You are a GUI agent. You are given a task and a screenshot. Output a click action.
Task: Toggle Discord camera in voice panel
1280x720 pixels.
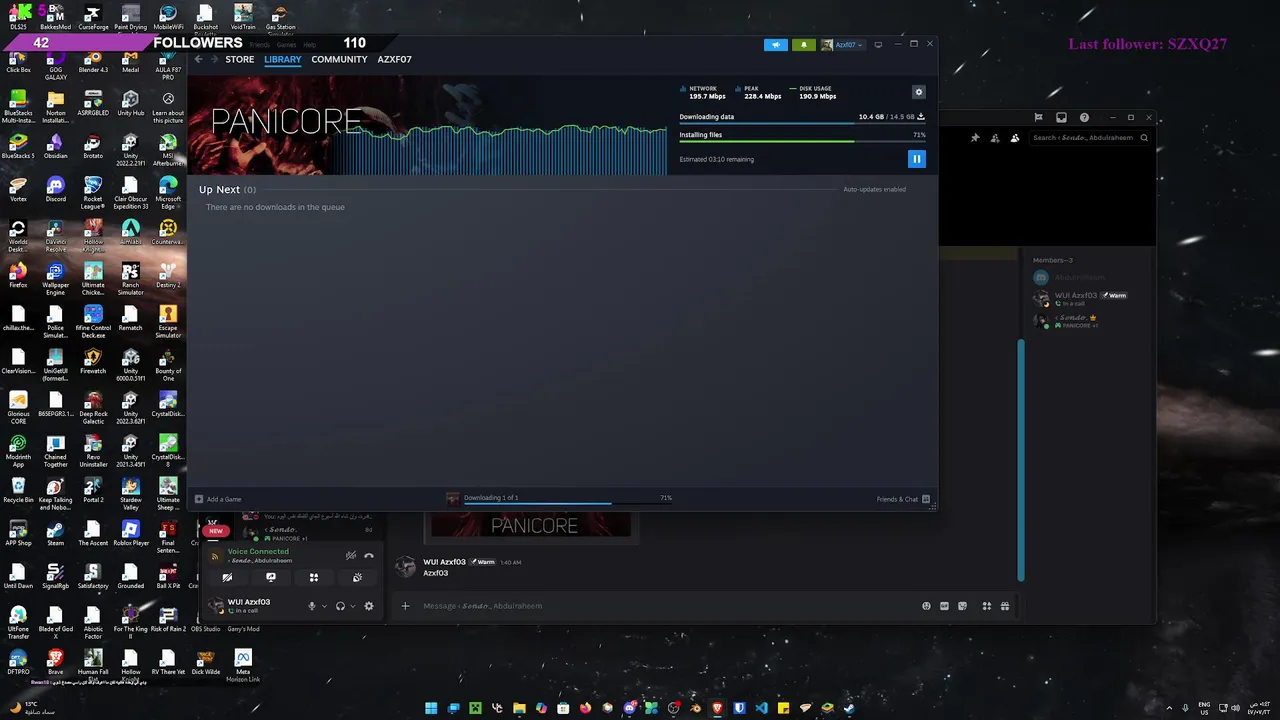click(227, 578)
